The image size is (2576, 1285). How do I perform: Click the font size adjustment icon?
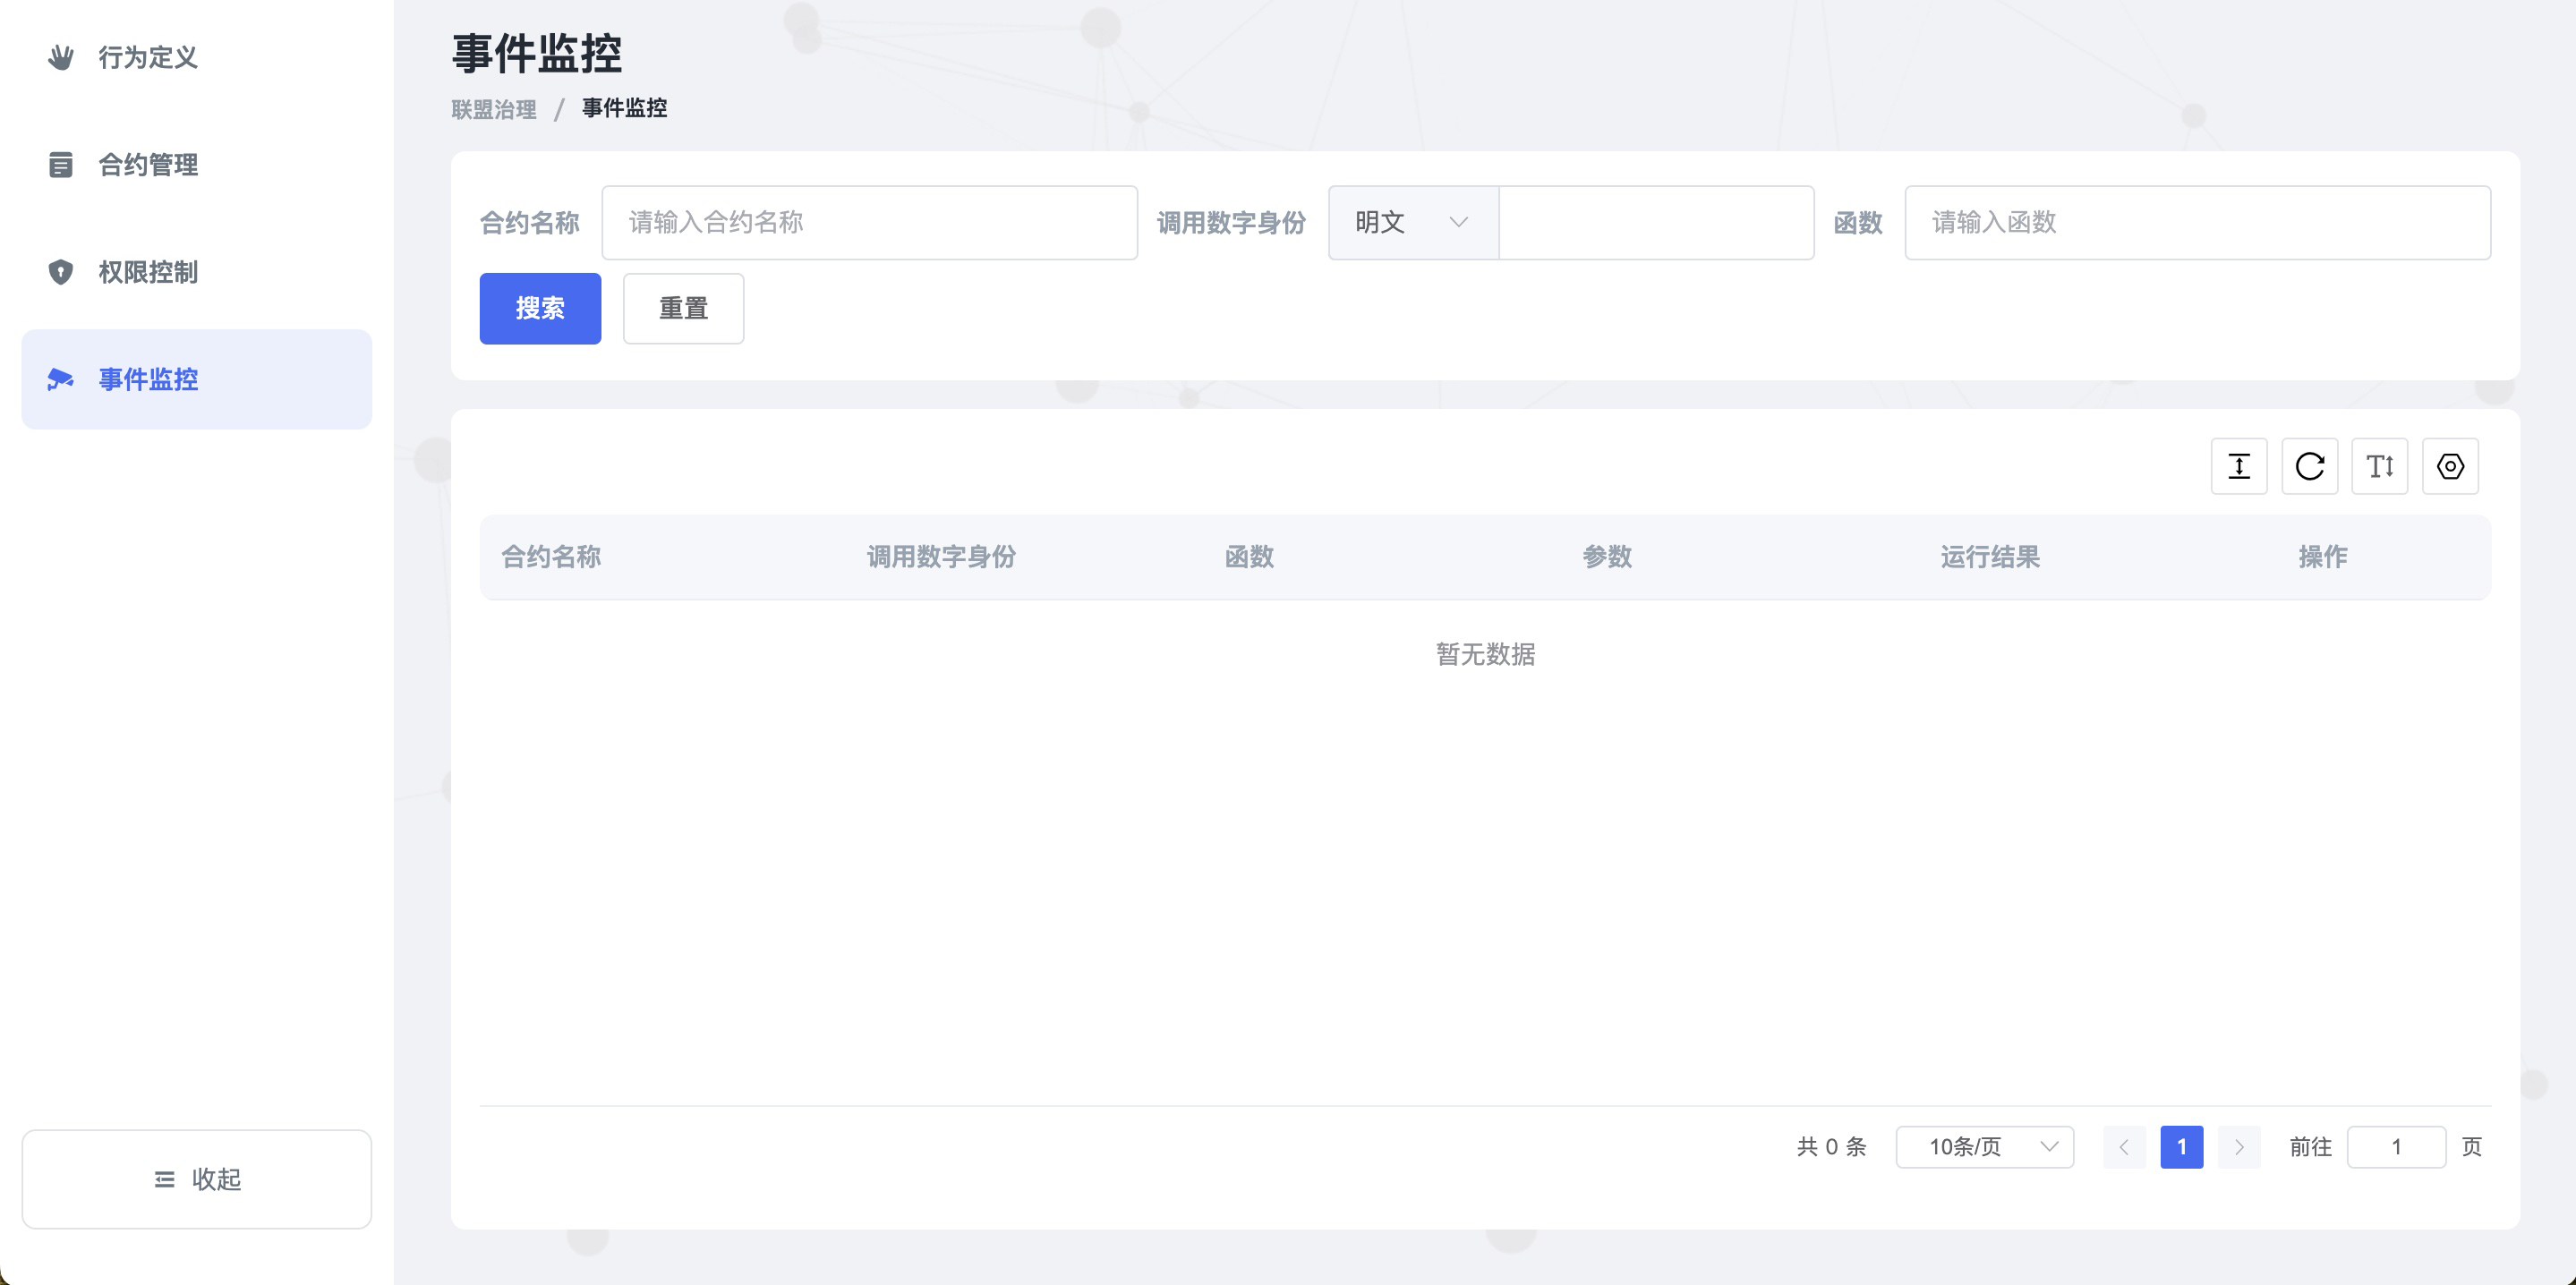tap(2379, 466)
